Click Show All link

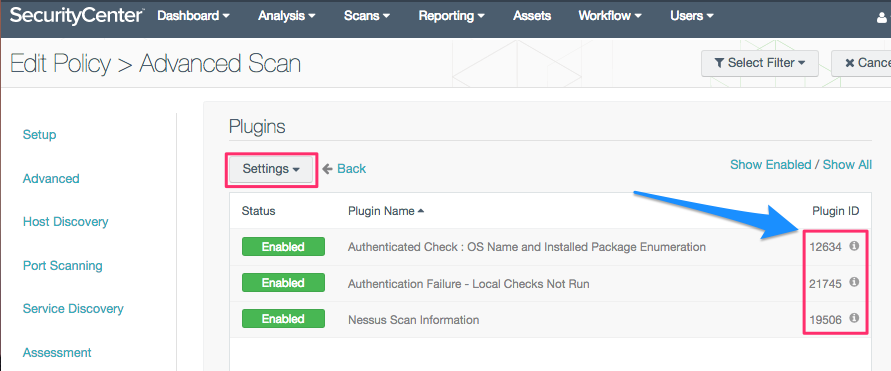point(847,165)
